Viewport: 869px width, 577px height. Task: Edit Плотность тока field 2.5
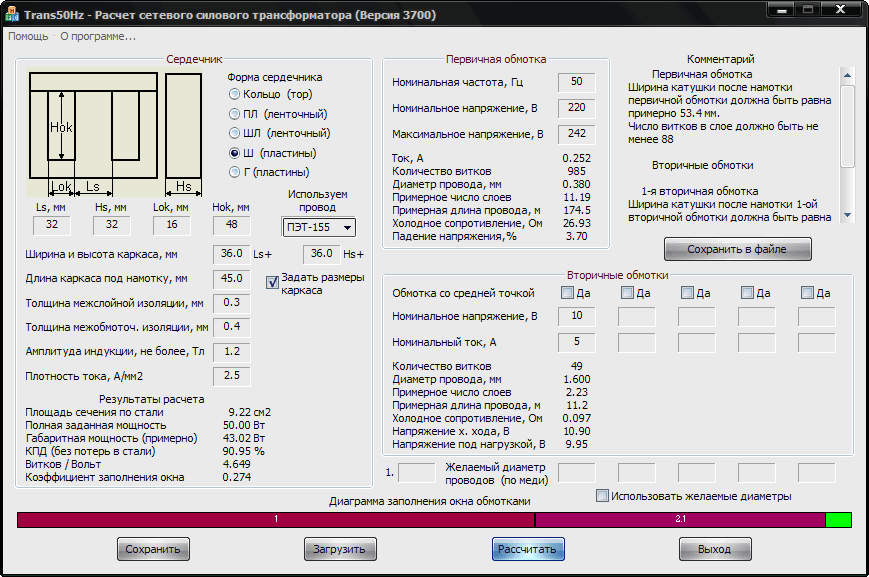[x=232, y=376]
